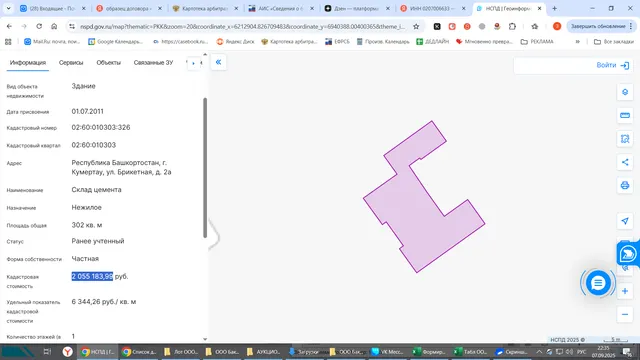Image resolution: width=640 pixels, height=360 pixels.
Task: Open the Mail.Ru почта bookmark
Action: [52, 42]
